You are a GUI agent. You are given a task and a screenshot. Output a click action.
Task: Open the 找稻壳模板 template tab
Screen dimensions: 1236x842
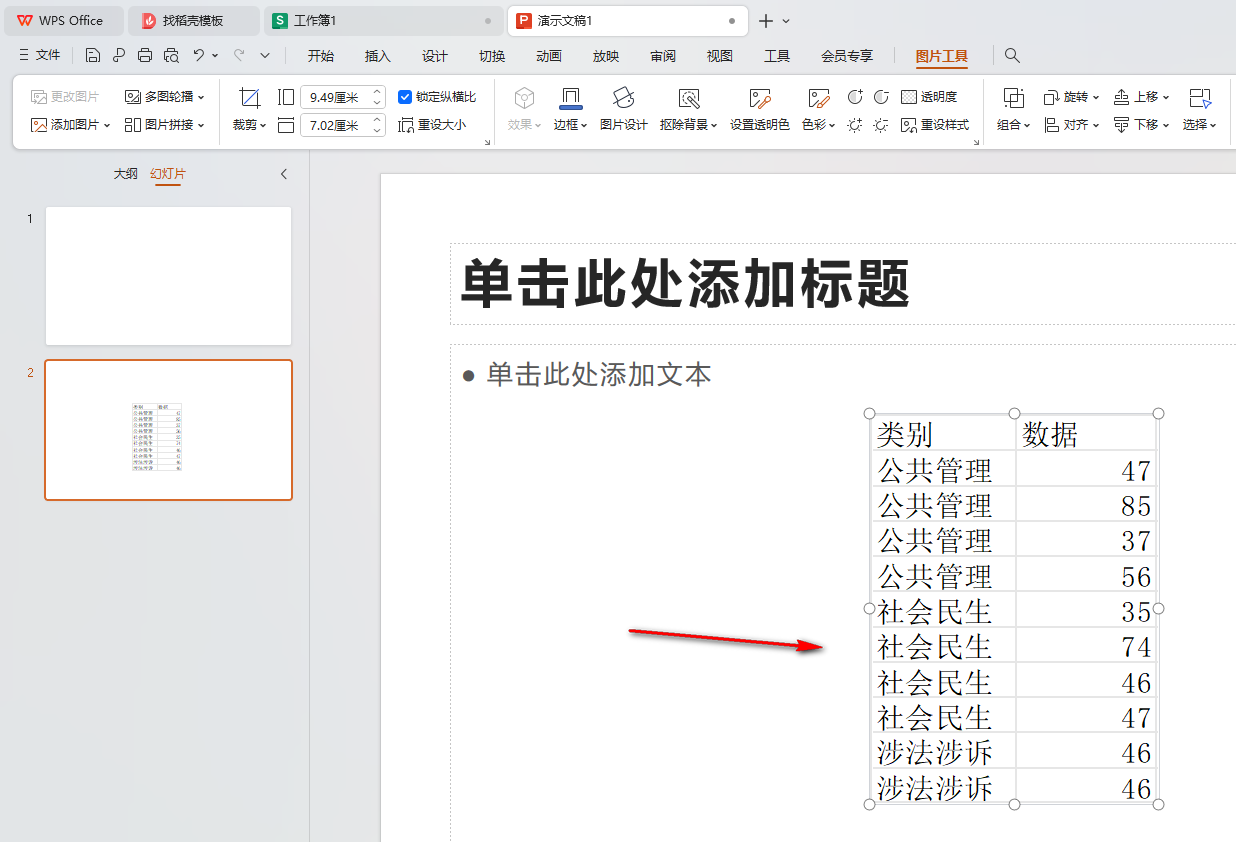[192, 20]
